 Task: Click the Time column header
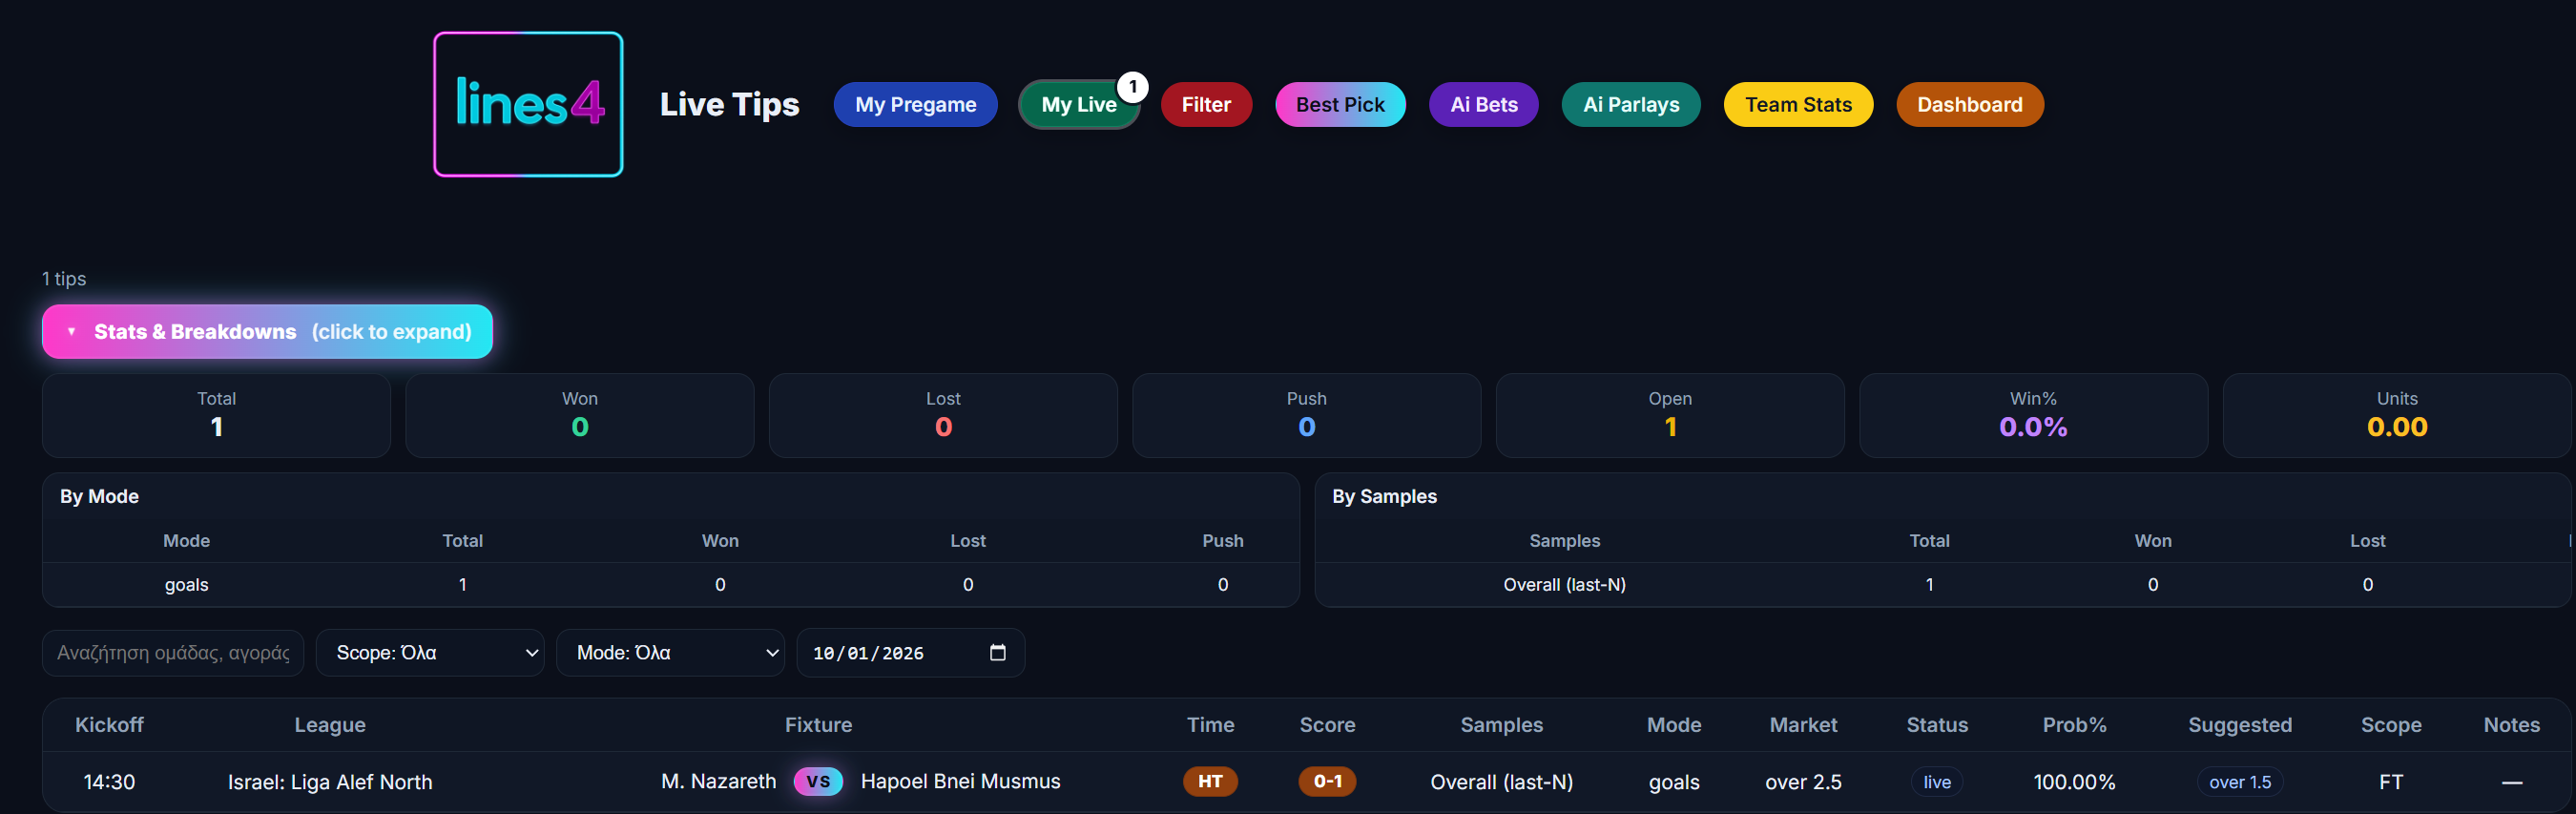1210,725
